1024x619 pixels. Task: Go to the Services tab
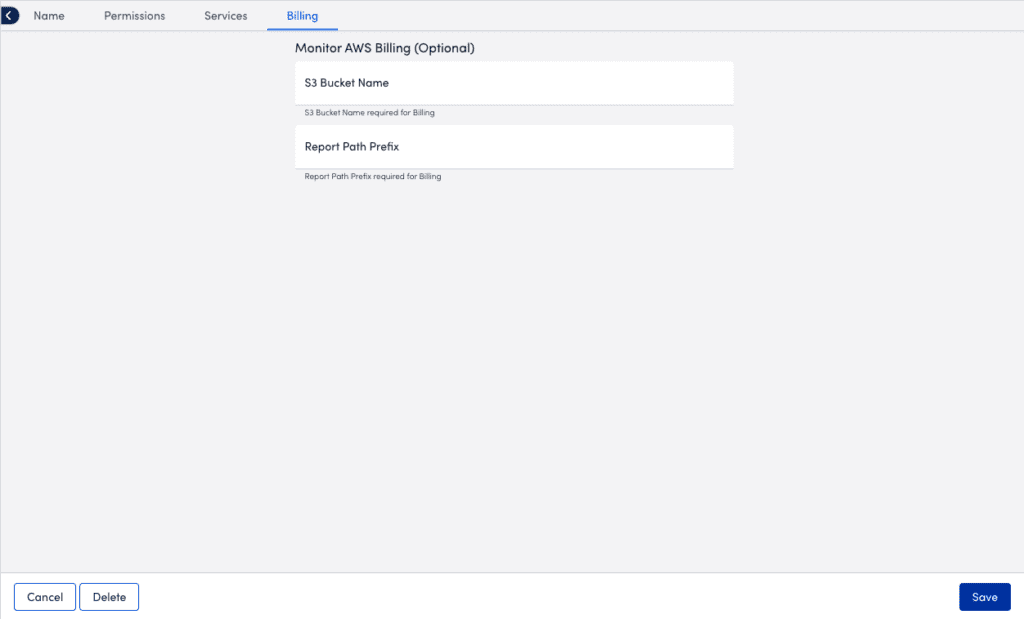(225, 16)
